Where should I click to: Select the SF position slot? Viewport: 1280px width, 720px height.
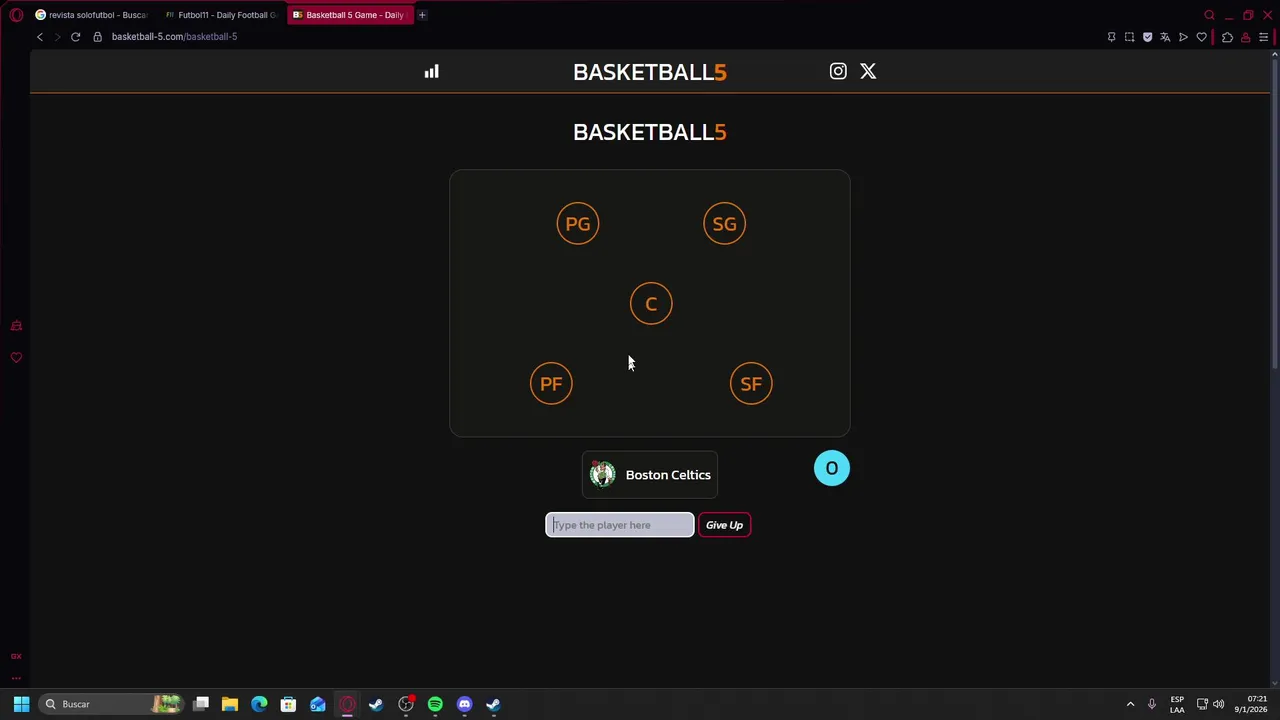pos(751,384)
